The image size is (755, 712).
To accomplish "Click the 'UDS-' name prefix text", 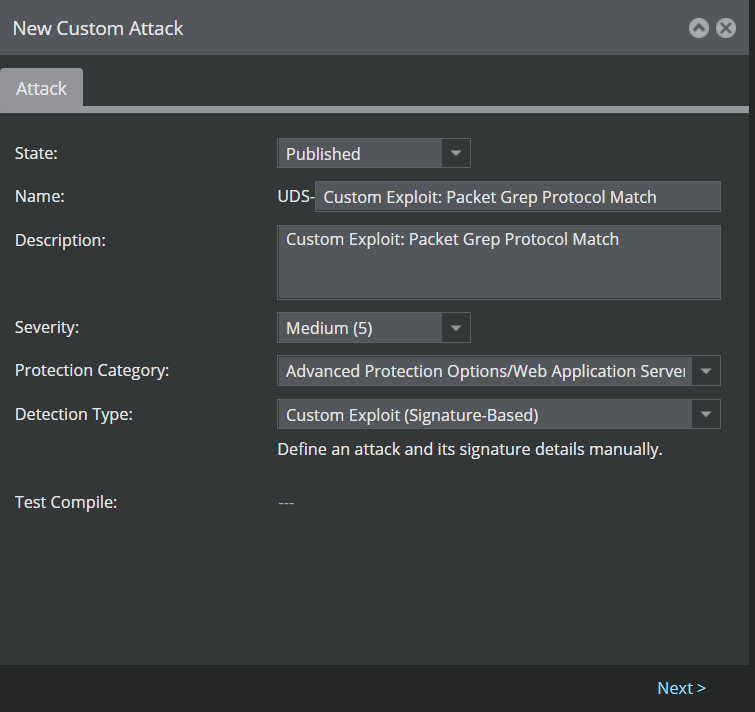I will click(296, 196).
